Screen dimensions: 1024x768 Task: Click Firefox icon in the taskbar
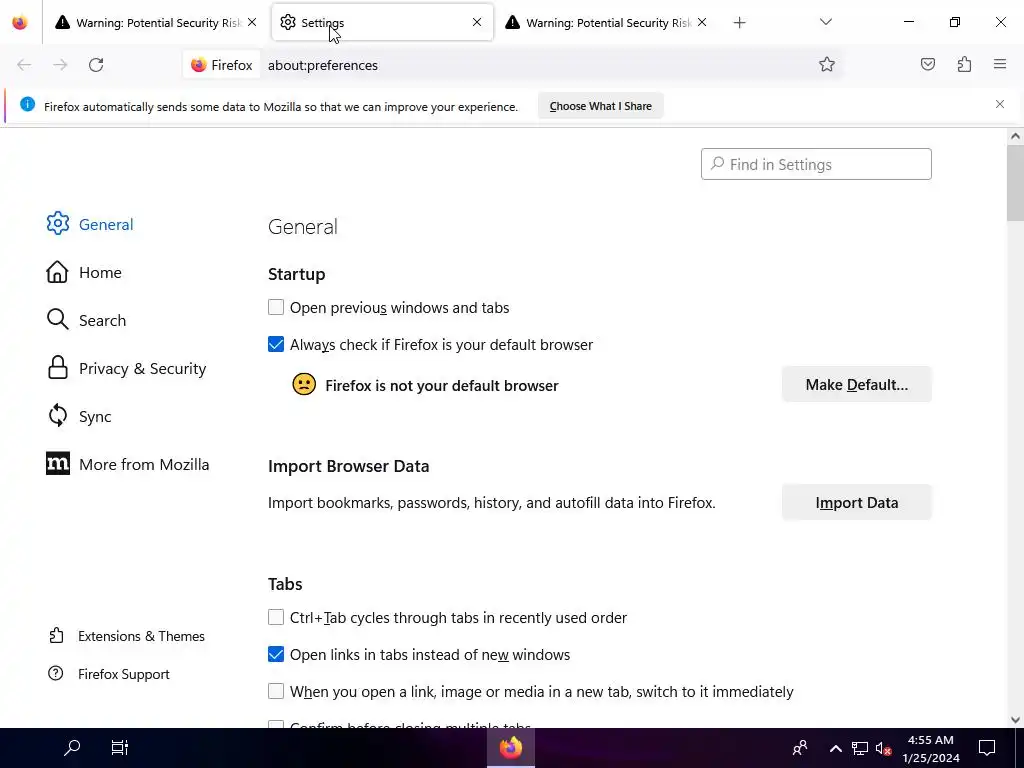(x=511, y=748)
